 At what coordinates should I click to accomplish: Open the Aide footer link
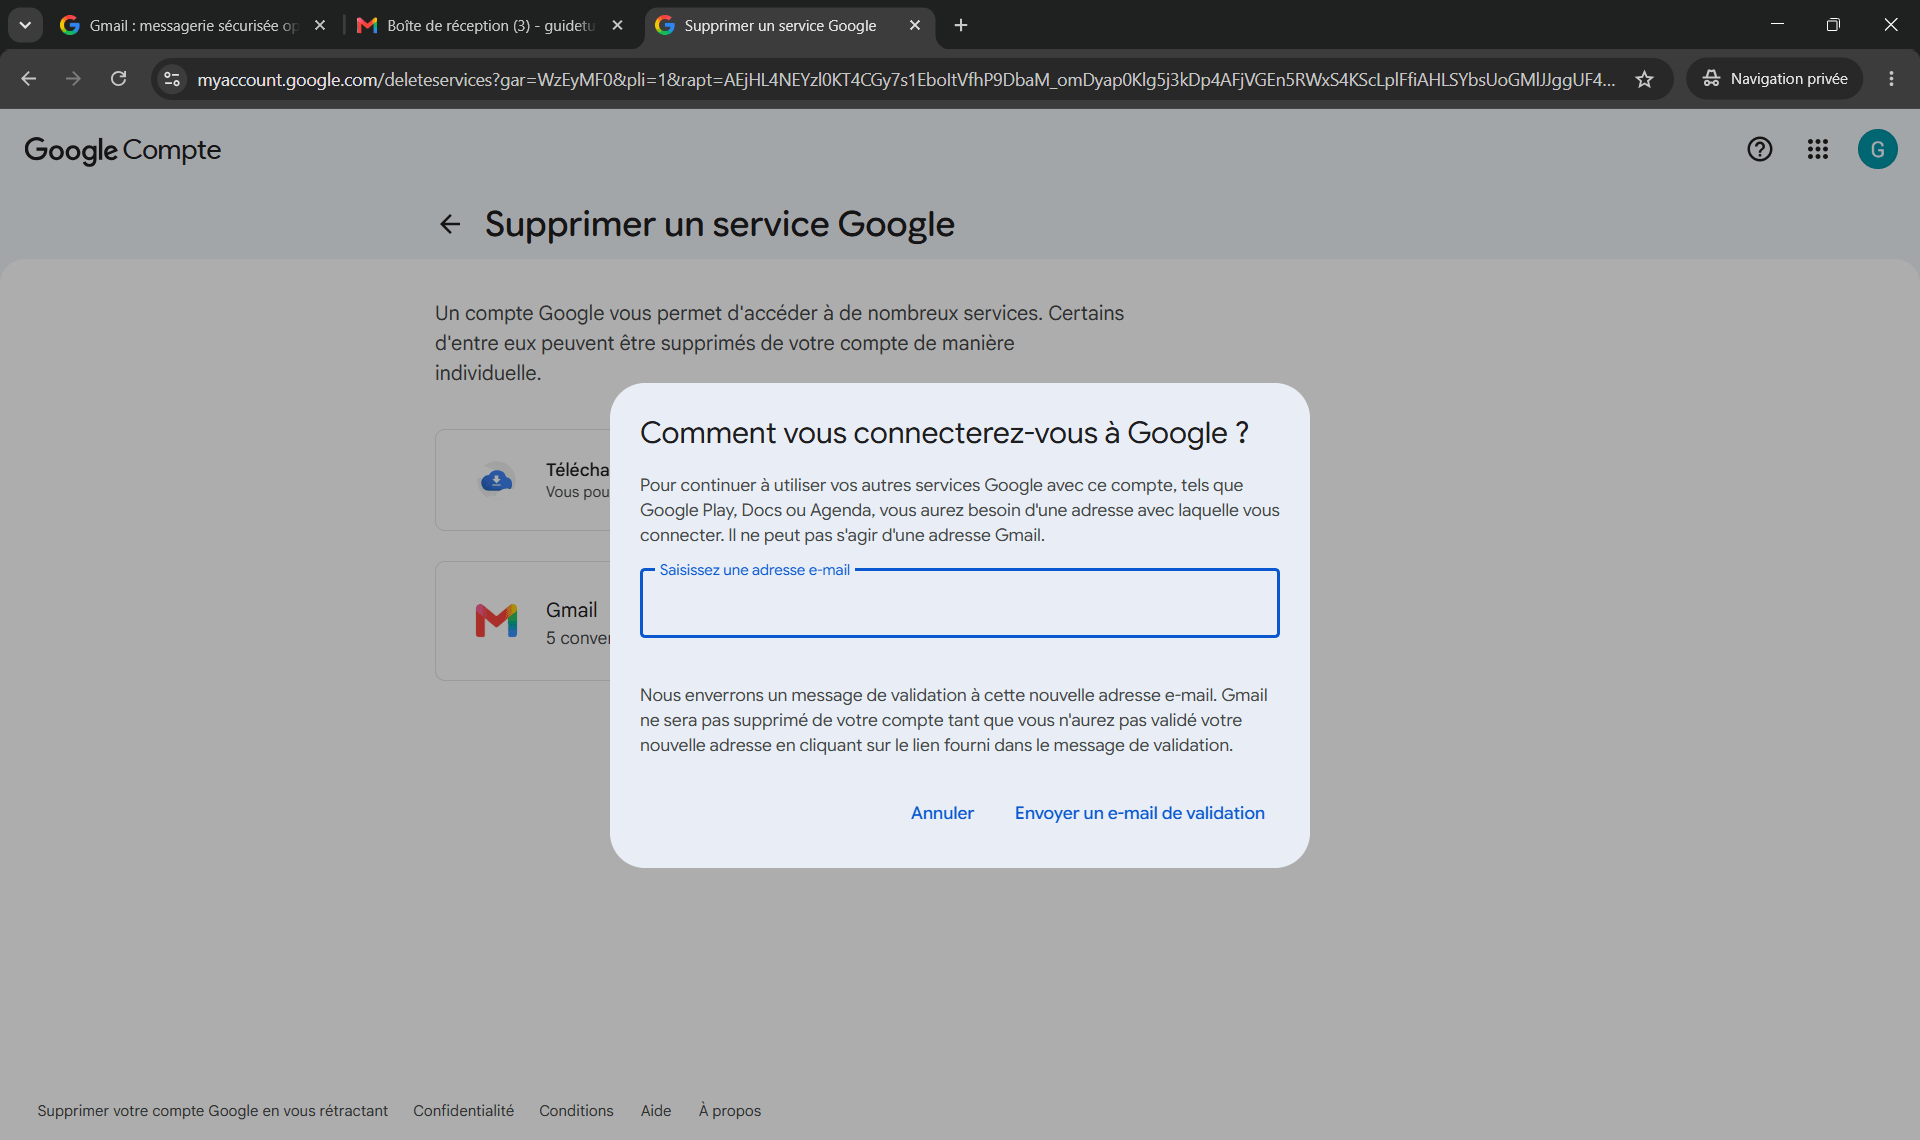point(656,1111)
